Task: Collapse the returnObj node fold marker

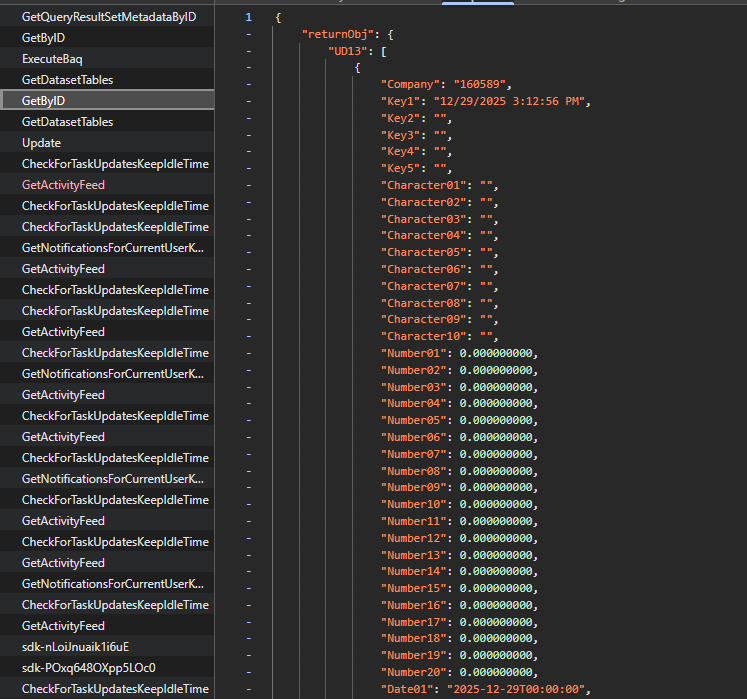Action: [x=247, y=34]
